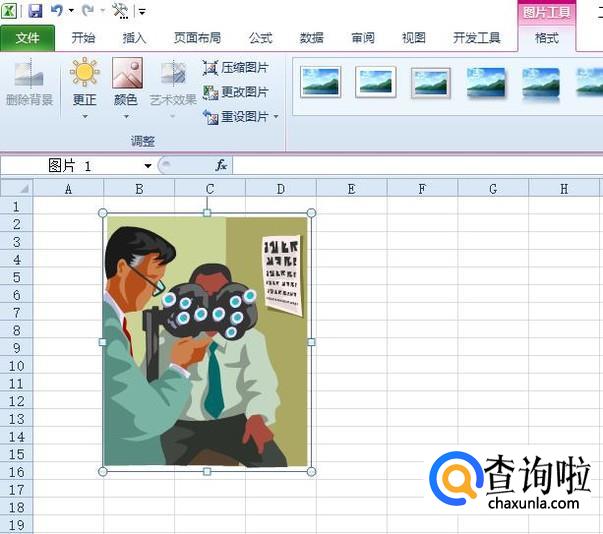603x534 pixels.
Task: Click the picture's bottom-left corner handle
Action: click(x=103, y=471)
